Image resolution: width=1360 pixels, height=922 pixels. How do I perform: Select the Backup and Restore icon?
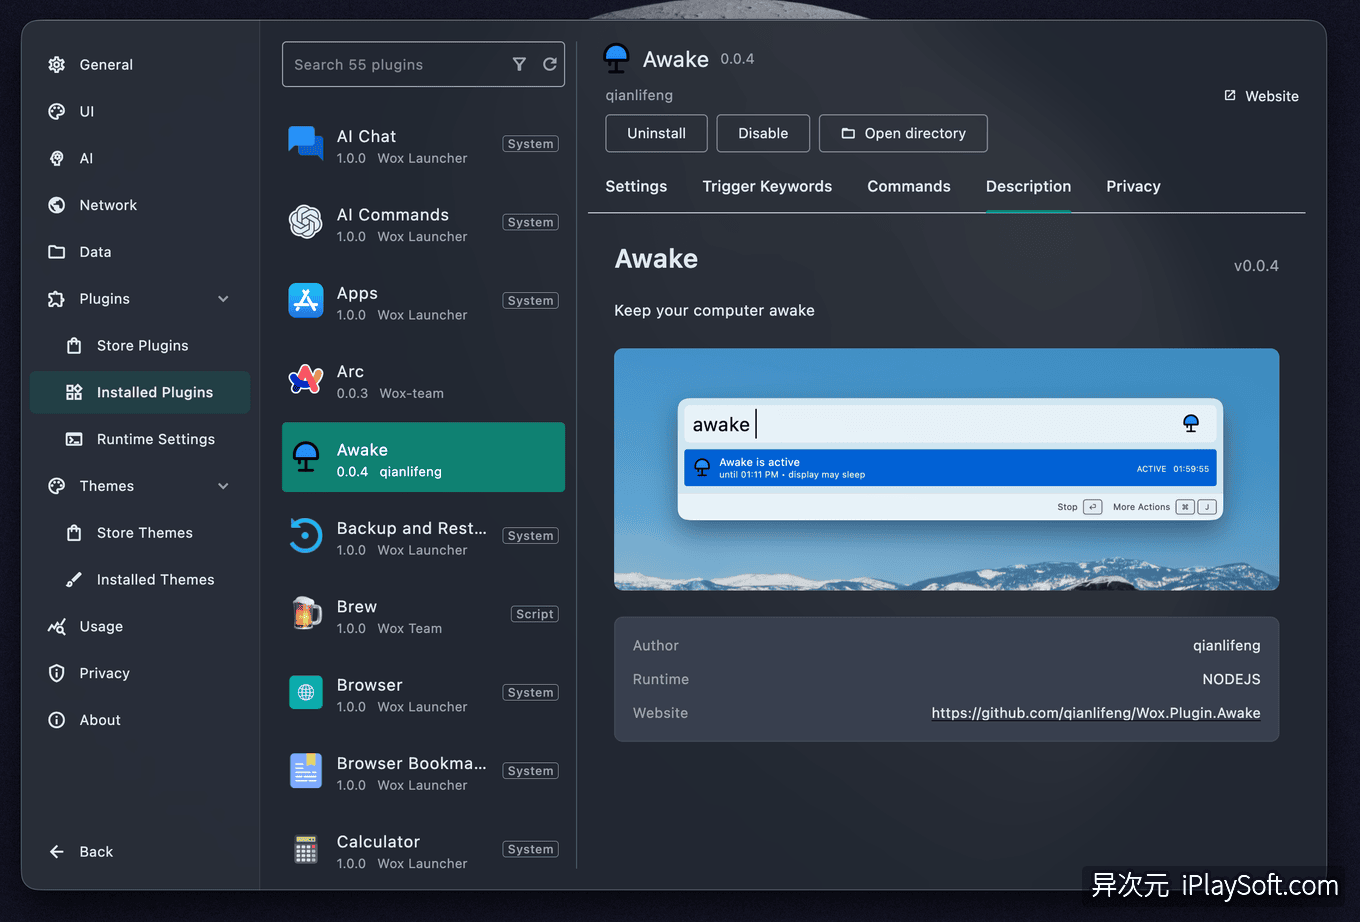point(306,535)
